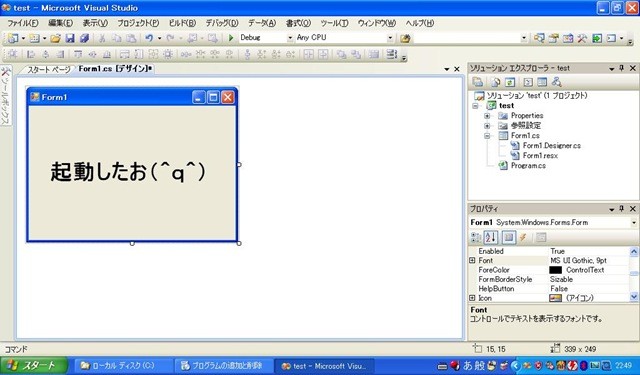Viewport: 640px width, 375px height.
Task: Open the ツール(T) menu
Action: 334,23
